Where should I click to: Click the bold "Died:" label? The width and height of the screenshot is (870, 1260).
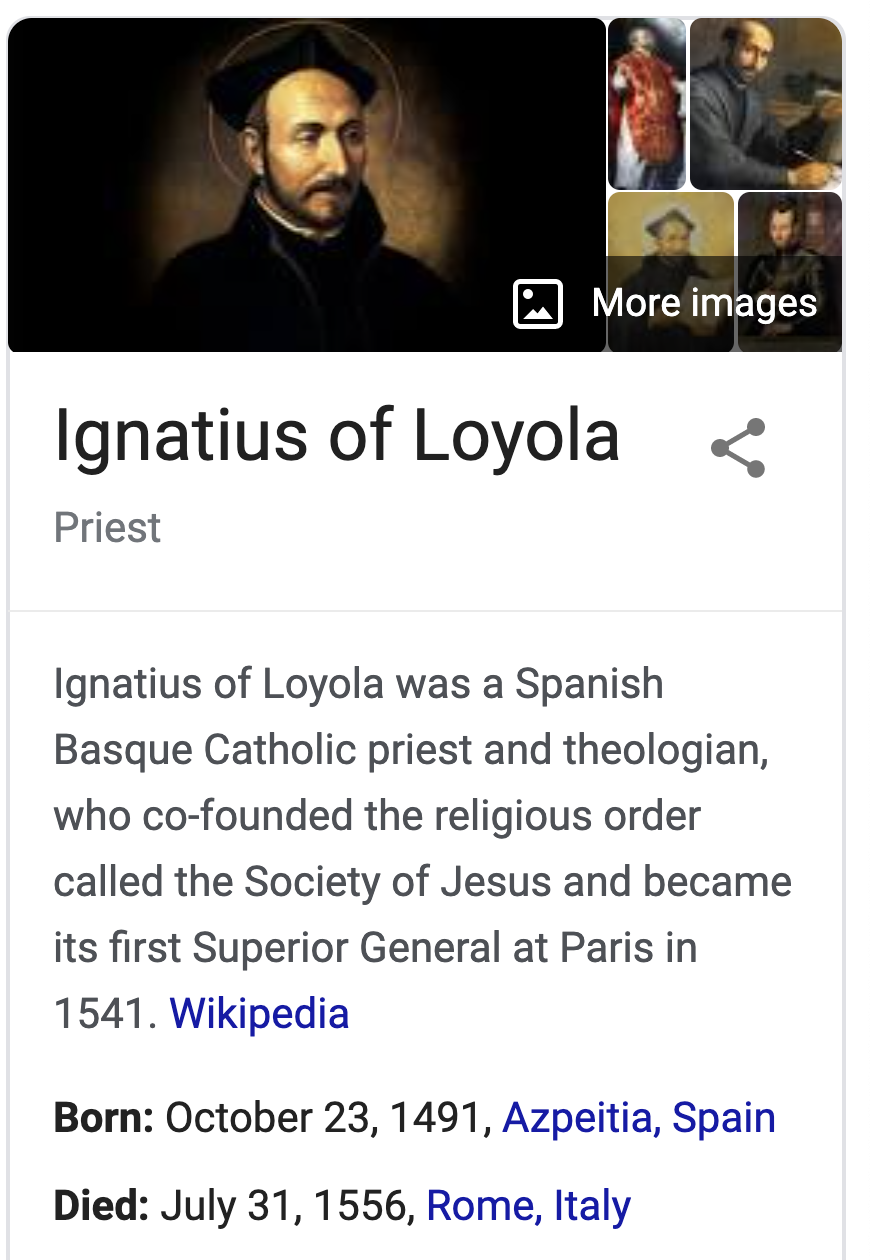pyautogui.click(x=101, y=1205)
